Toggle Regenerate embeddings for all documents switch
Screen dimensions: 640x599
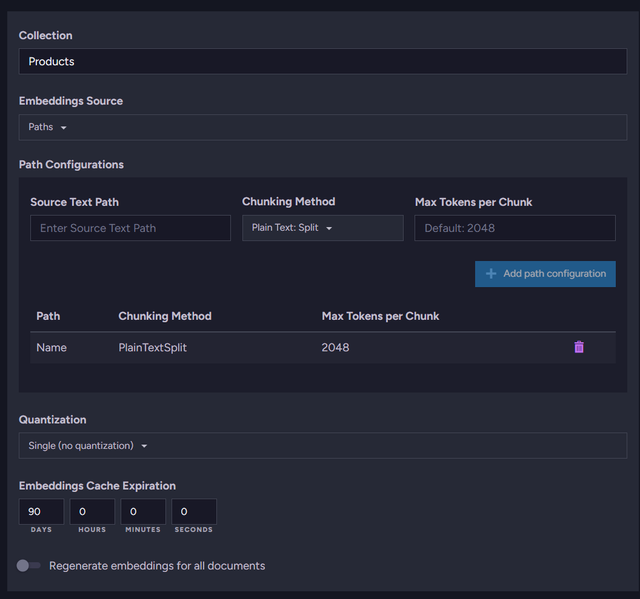tap(29, 566)
